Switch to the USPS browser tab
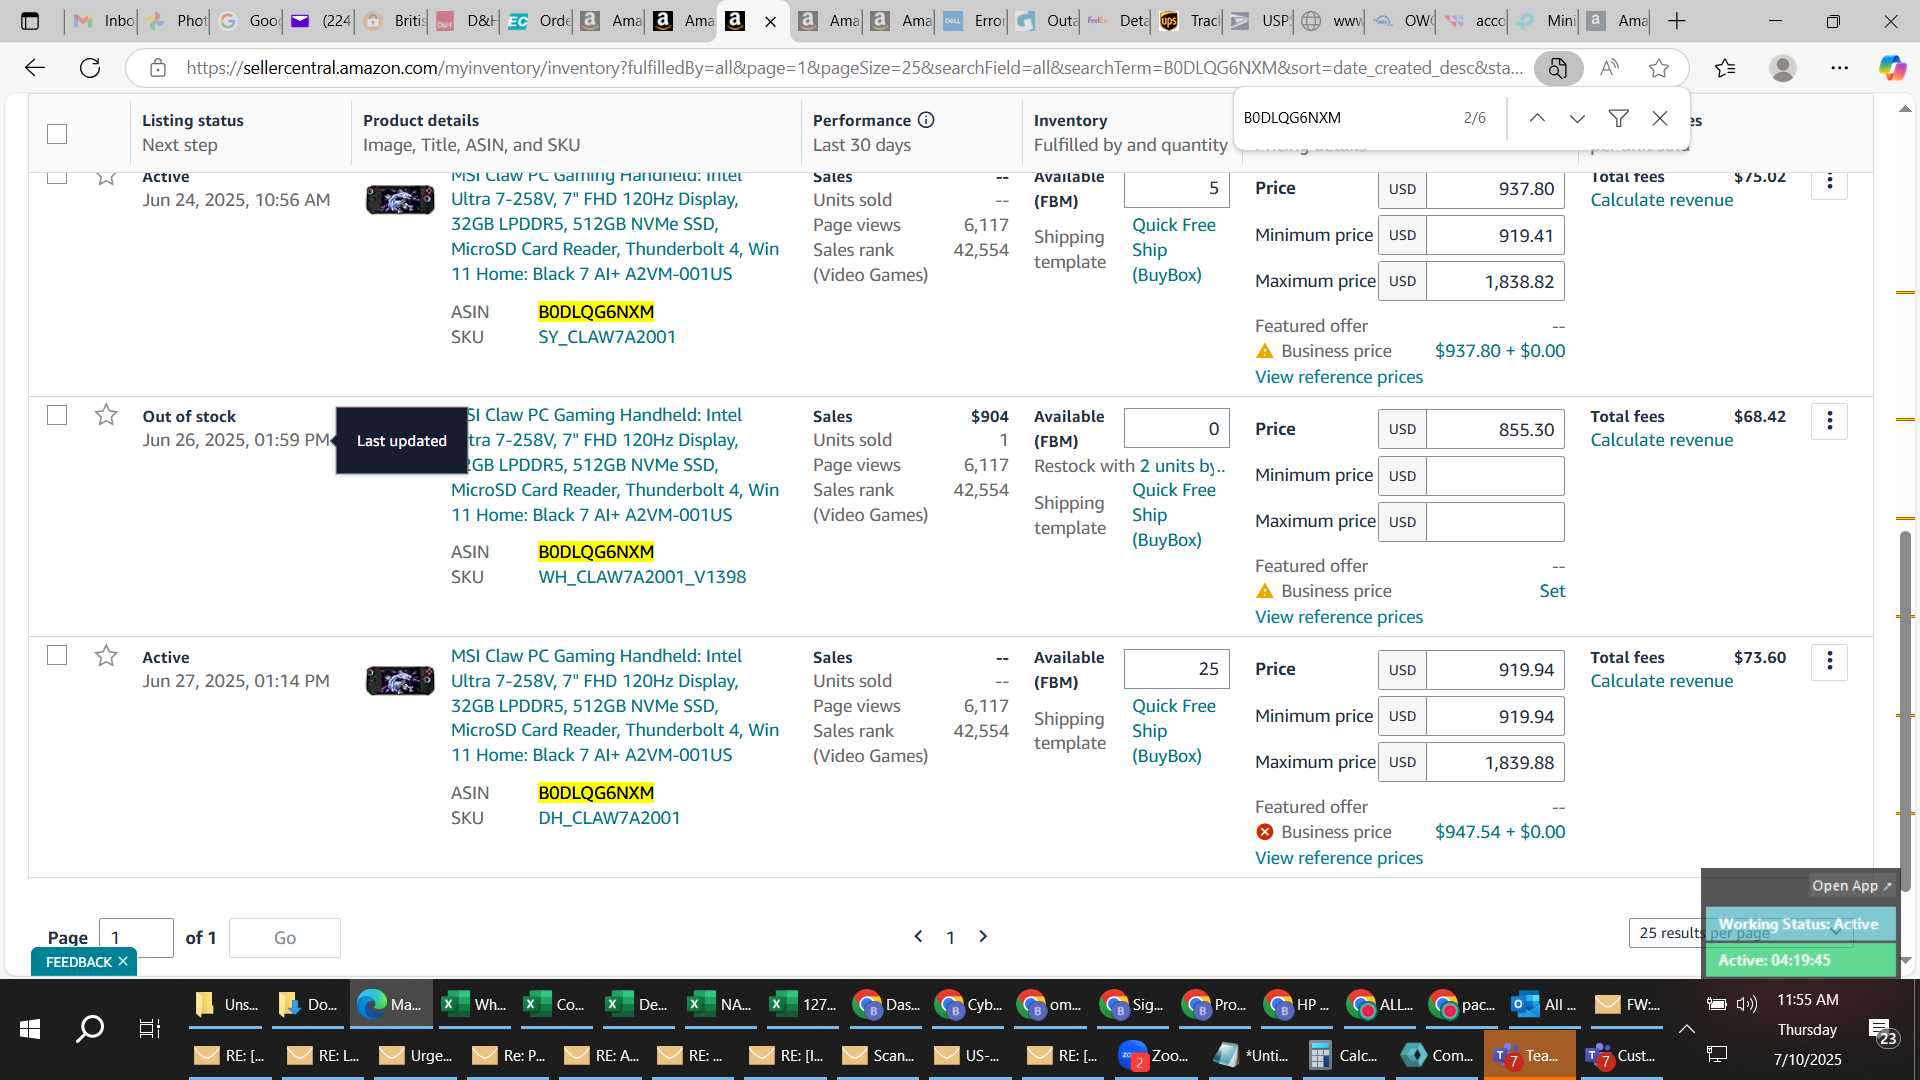1920x1080 pixels. click(1260, 21)
